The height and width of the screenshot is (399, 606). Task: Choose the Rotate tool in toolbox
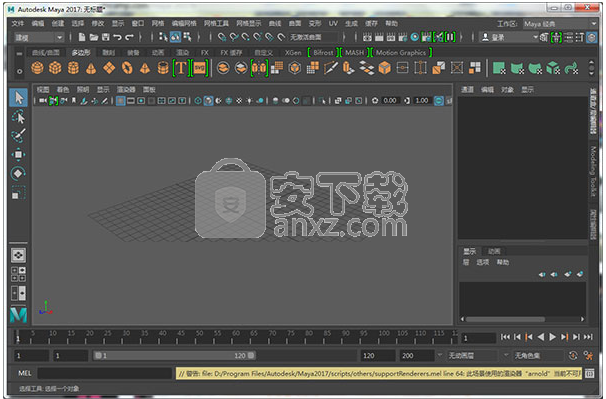(x=19, y=173)
